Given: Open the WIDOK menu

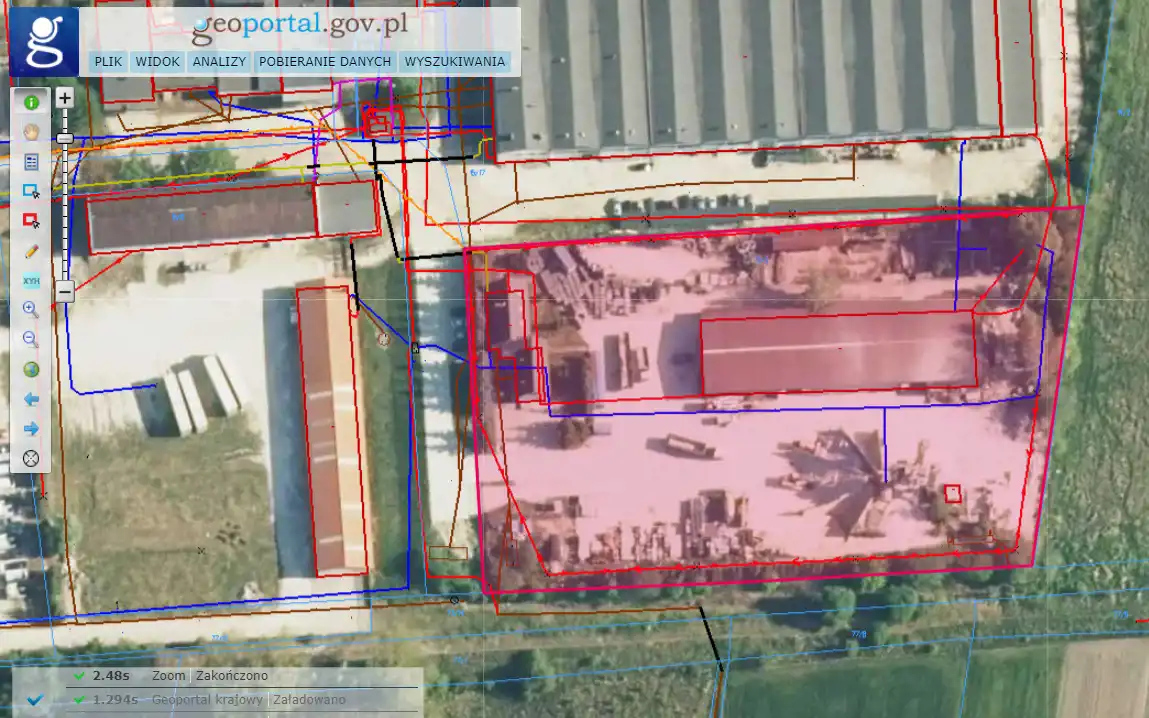Looking at the screenshot, I should click(x=157, y=62).
